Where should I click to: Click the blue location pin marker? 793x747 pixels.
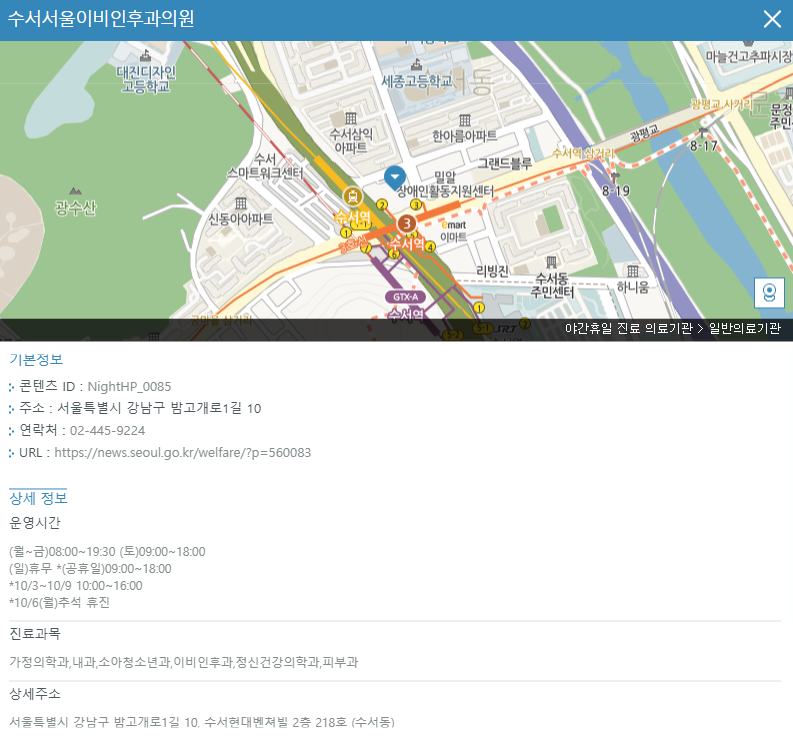click(x=395, y=178)
